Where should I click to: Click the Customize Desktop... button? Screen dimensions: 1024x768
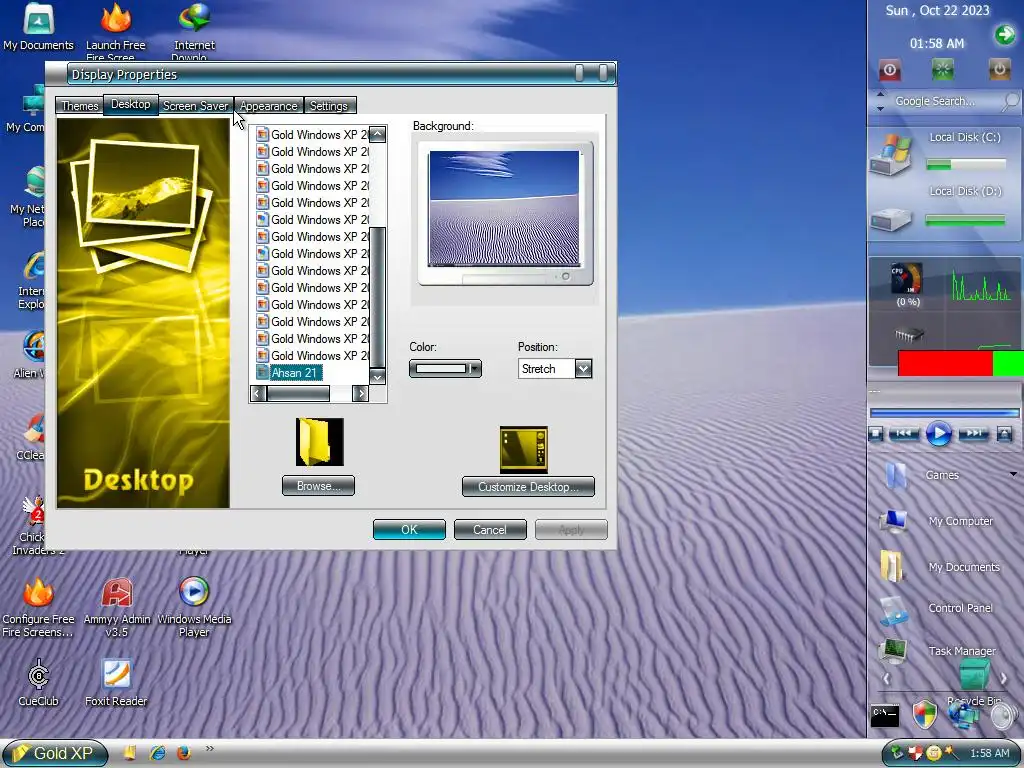528,487
